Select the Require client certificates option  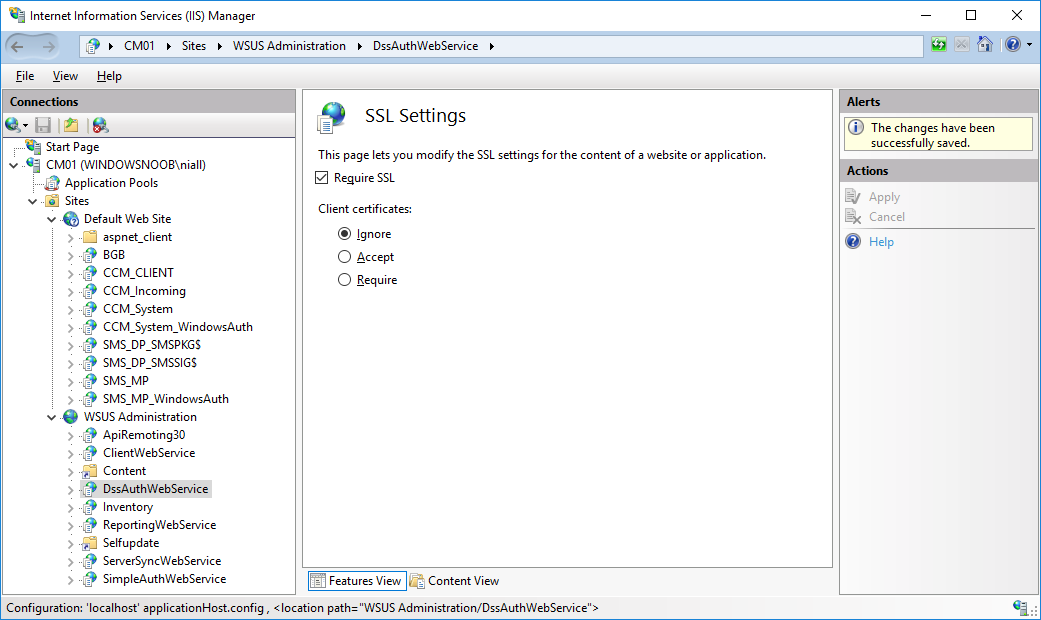344,280
